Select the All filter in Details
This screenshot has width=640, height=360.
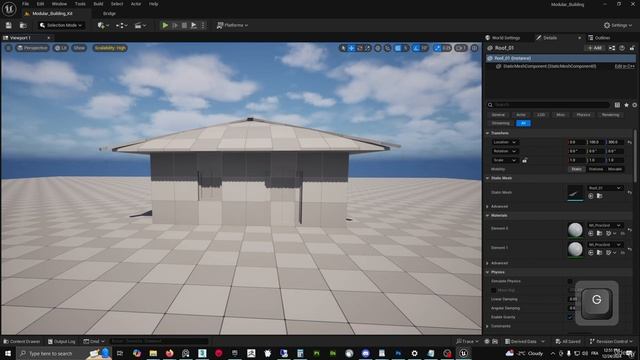coord(523,123)
